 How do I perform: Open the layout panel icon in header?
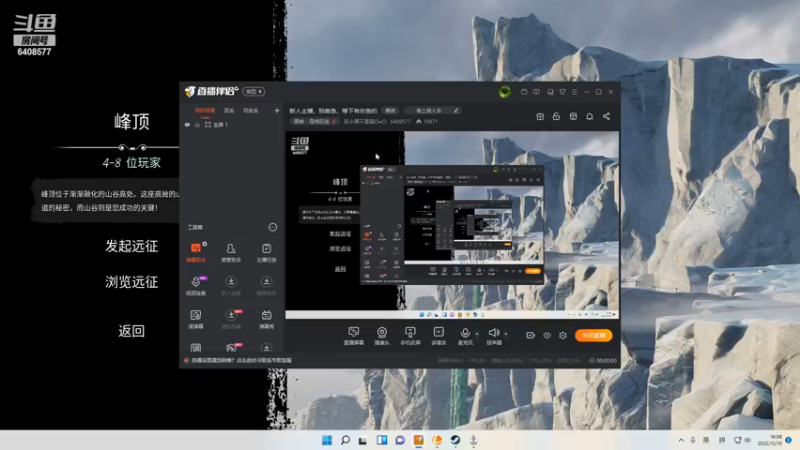[573, 116]
